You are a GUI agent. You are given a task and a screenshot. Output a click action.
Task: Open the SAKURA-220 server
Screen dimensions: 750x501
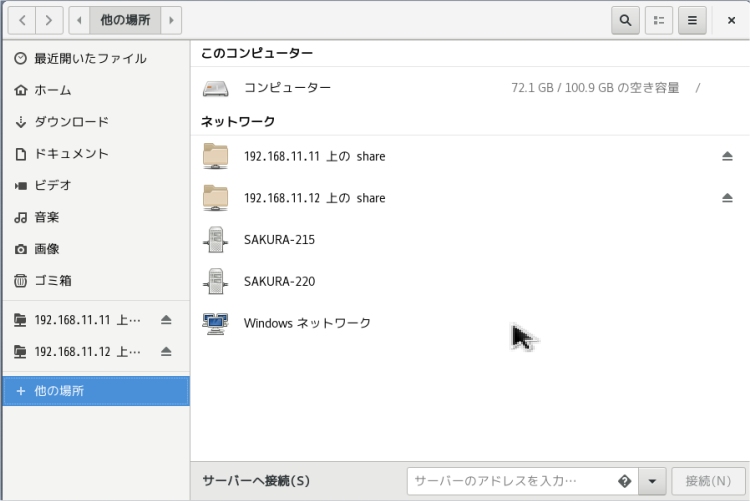[279, 282]
